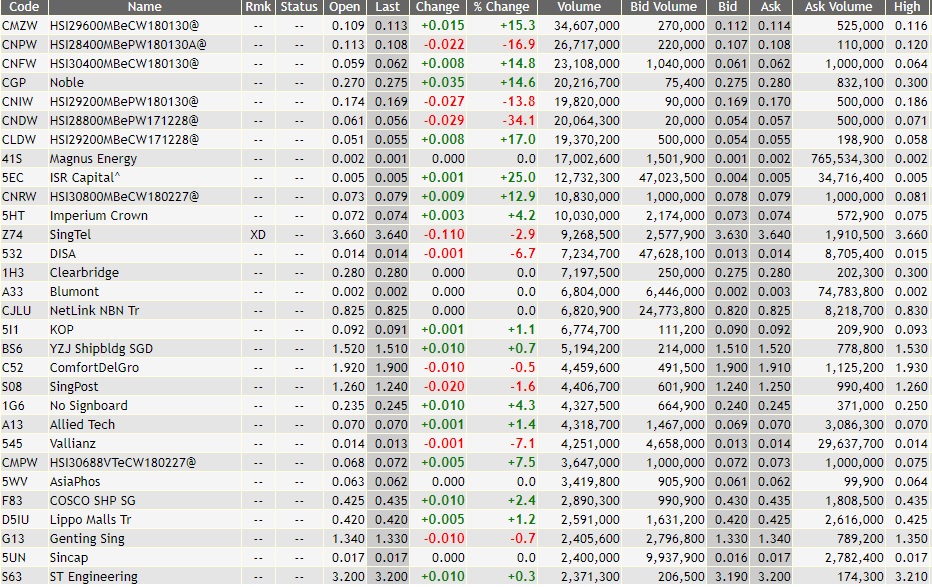Open the Sincap row
The height and width of the screenshot is (587, 932).
69,558
